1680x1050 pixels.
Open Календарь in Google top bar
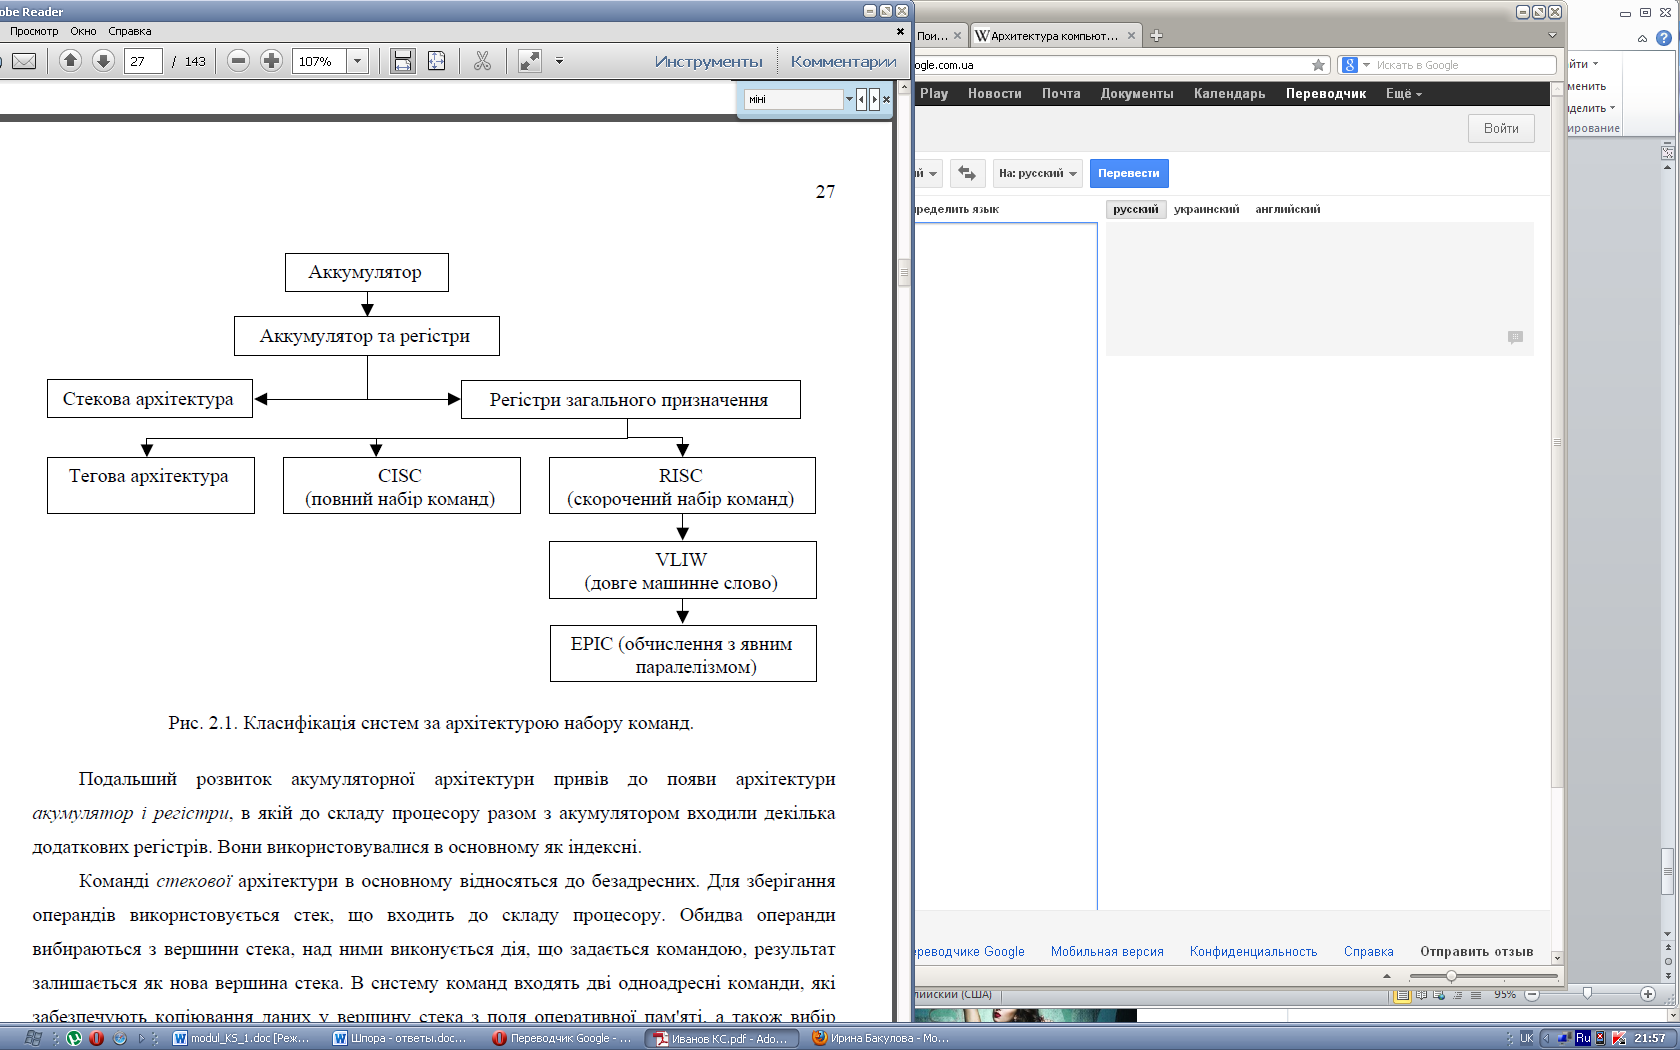1229,93
